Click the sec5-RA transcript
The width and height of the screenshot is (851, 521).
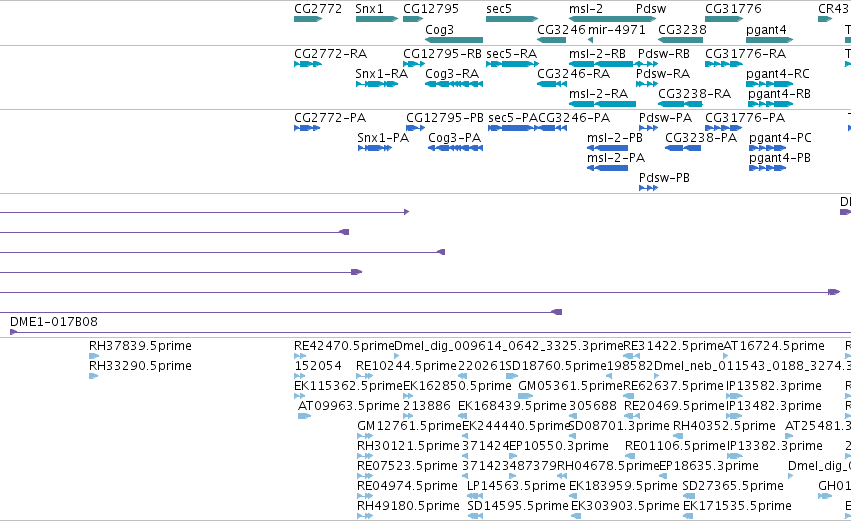[x=512, y=64]
